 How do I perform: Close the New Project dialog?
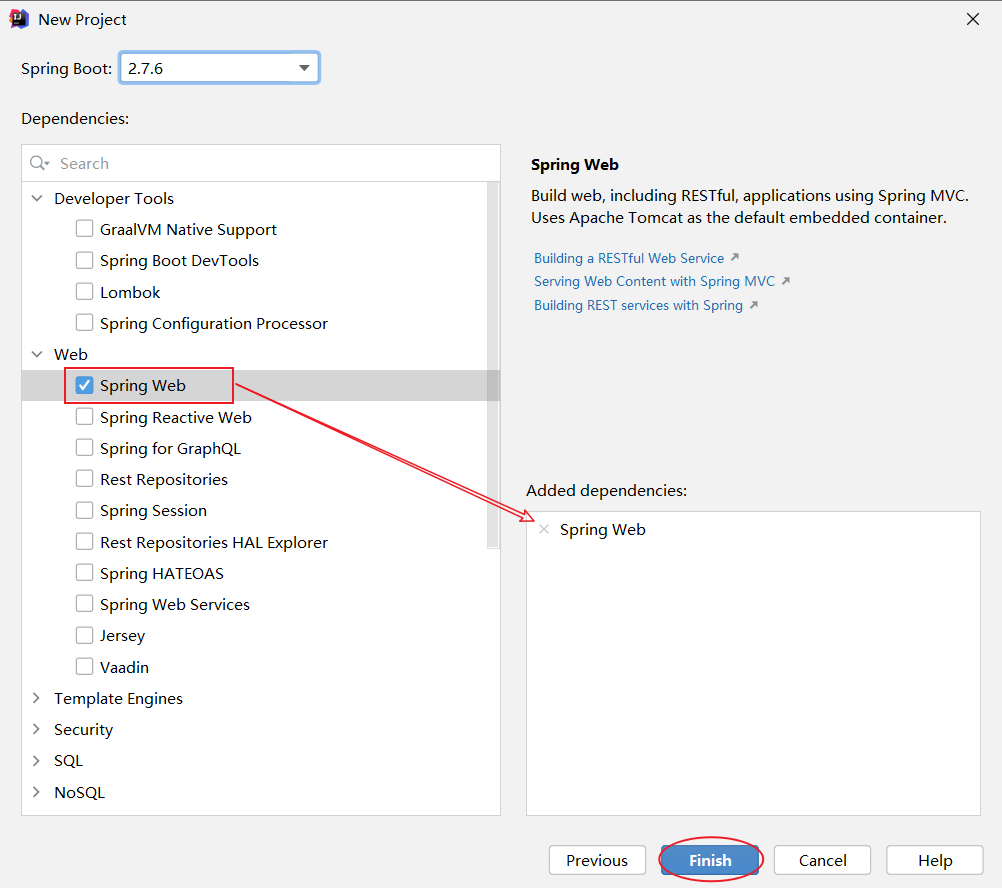pos(973,19)
